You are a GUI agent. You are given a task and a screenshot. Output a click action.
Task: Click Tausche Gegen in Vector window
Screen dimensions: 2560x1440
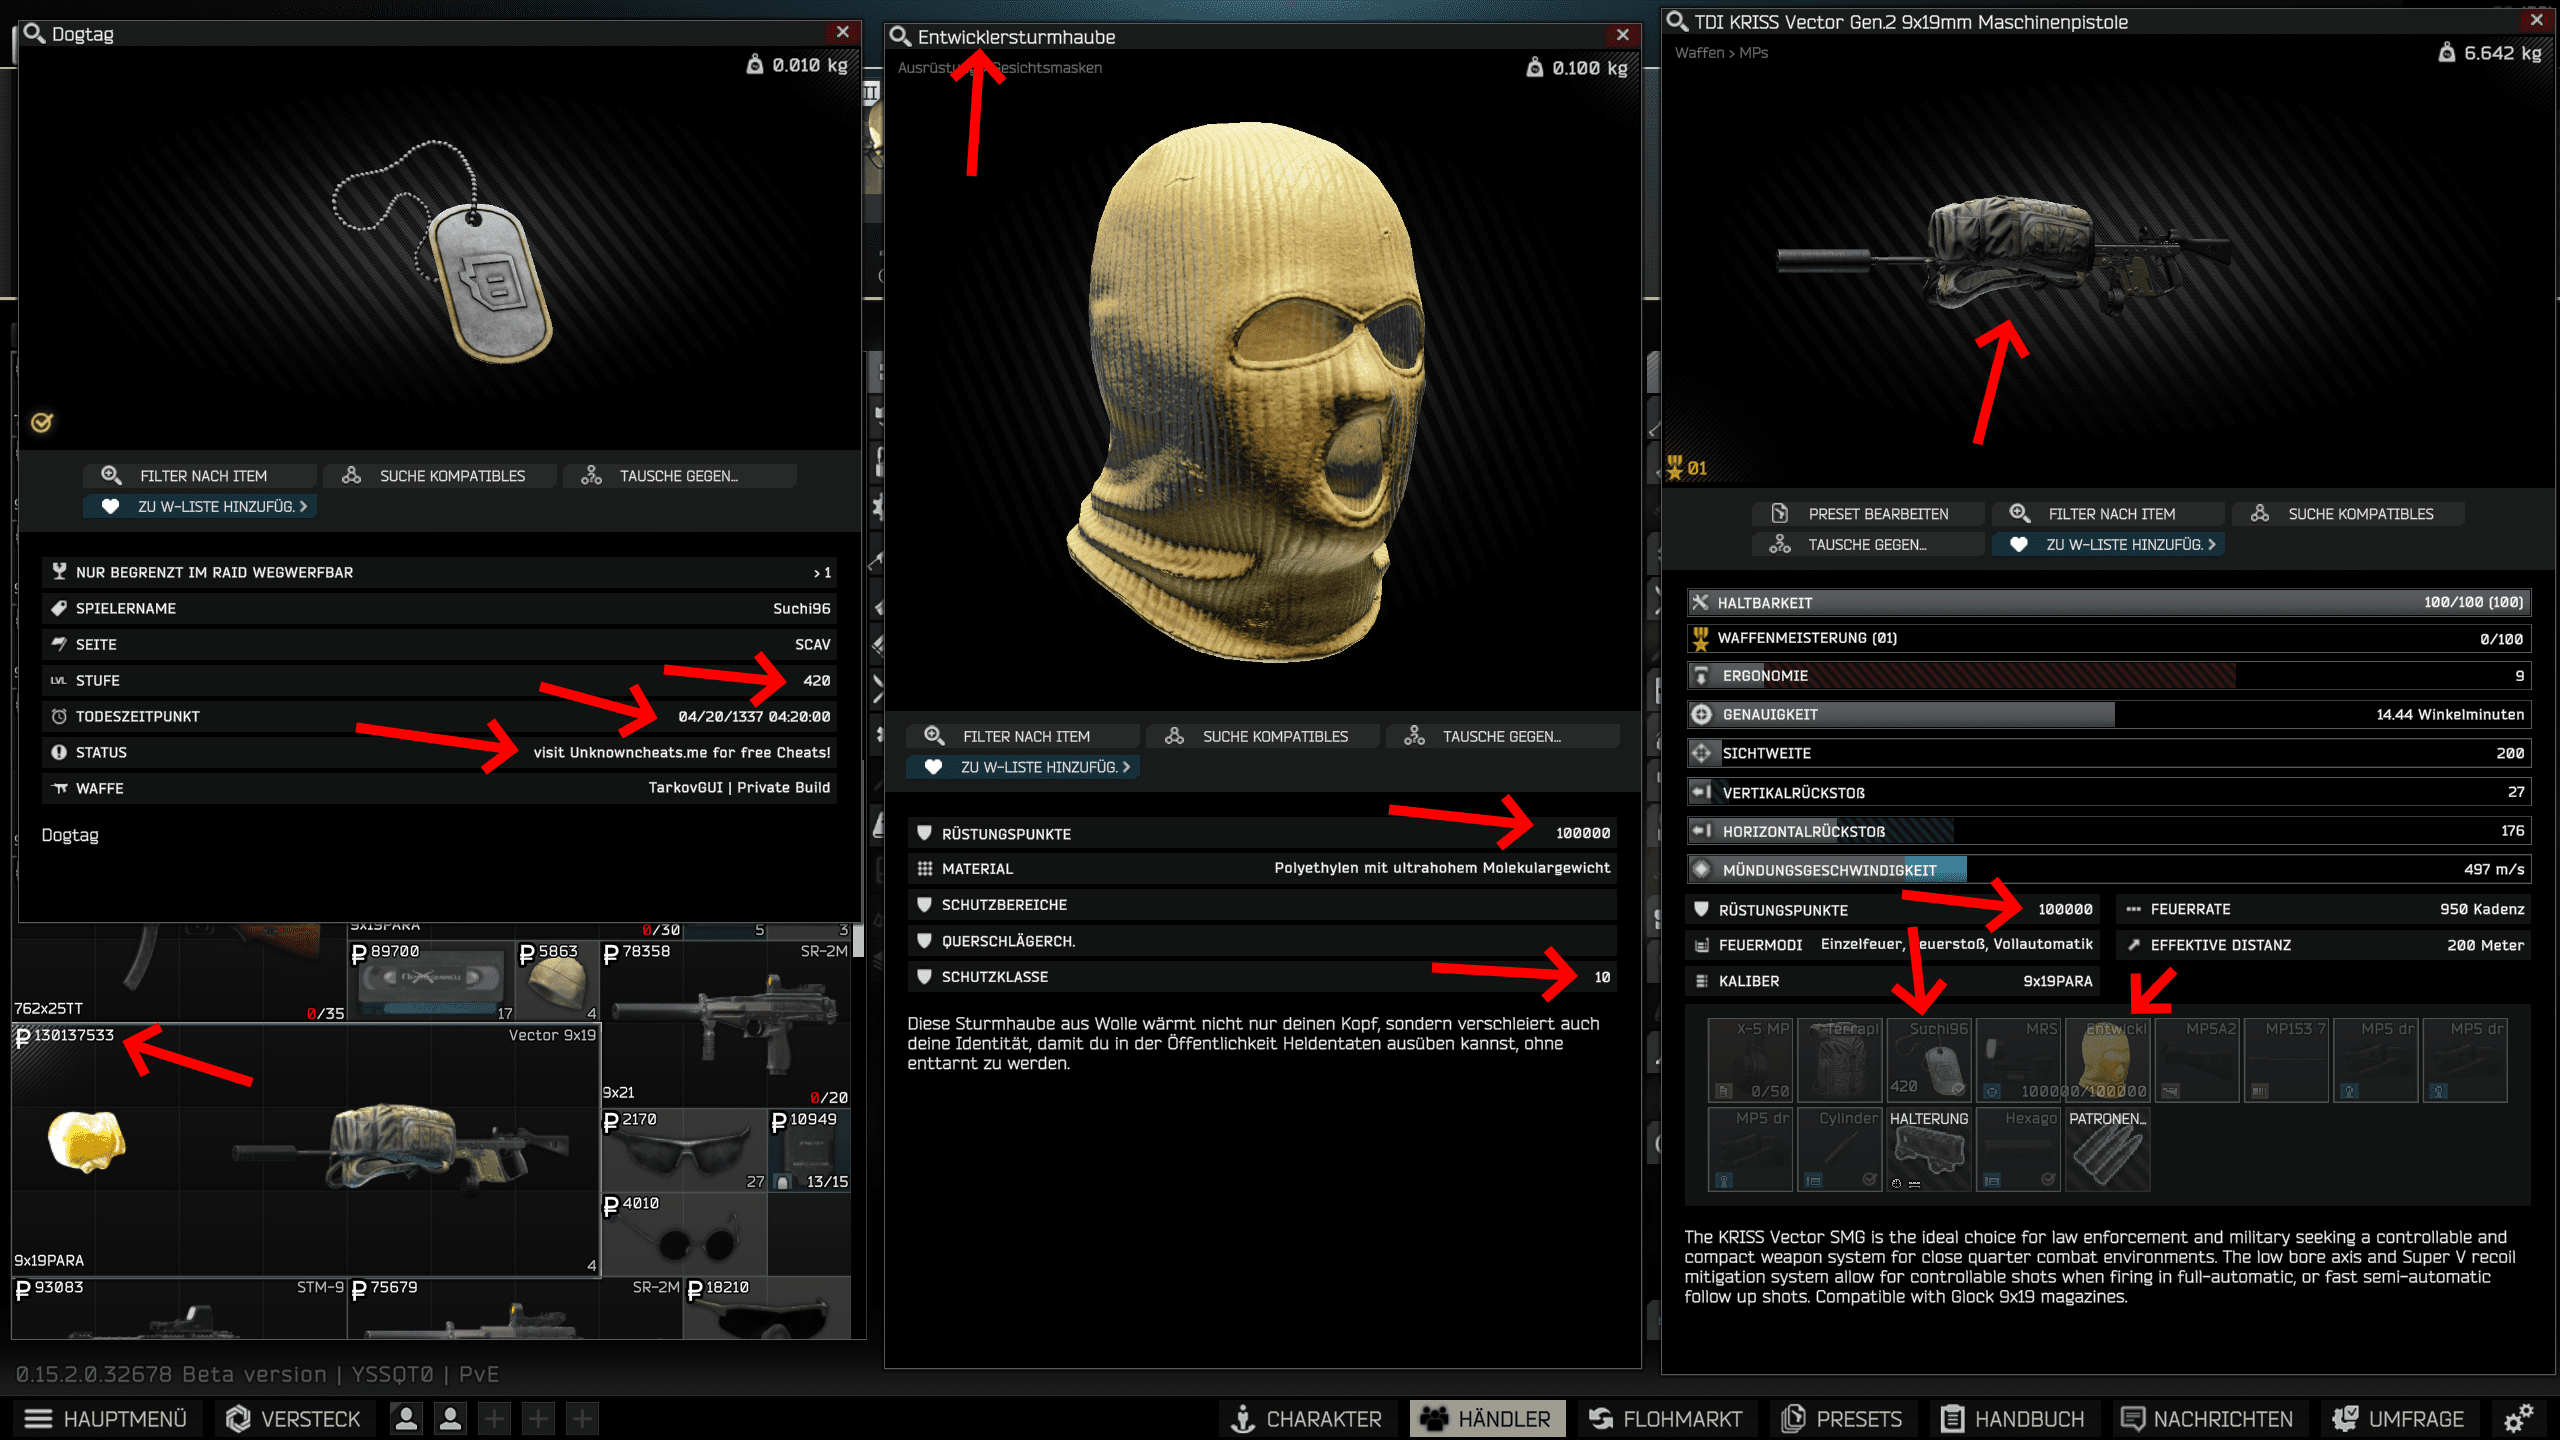click(1869, 544)
